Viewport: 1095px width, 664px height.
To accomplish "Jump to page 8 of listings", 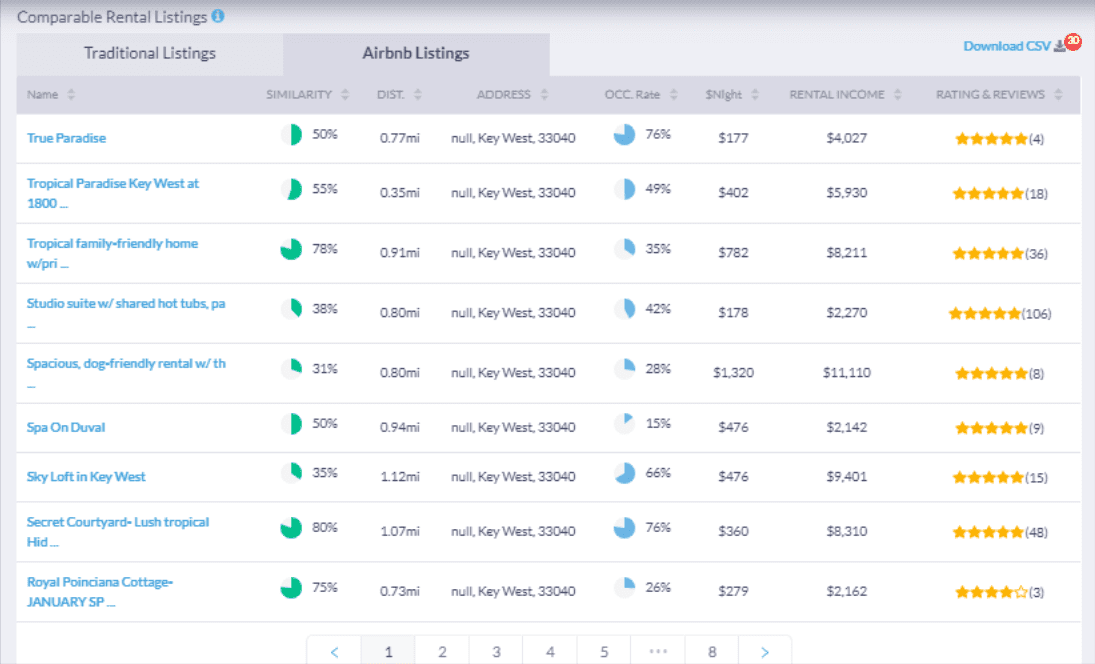I will [x=712, y=651].
